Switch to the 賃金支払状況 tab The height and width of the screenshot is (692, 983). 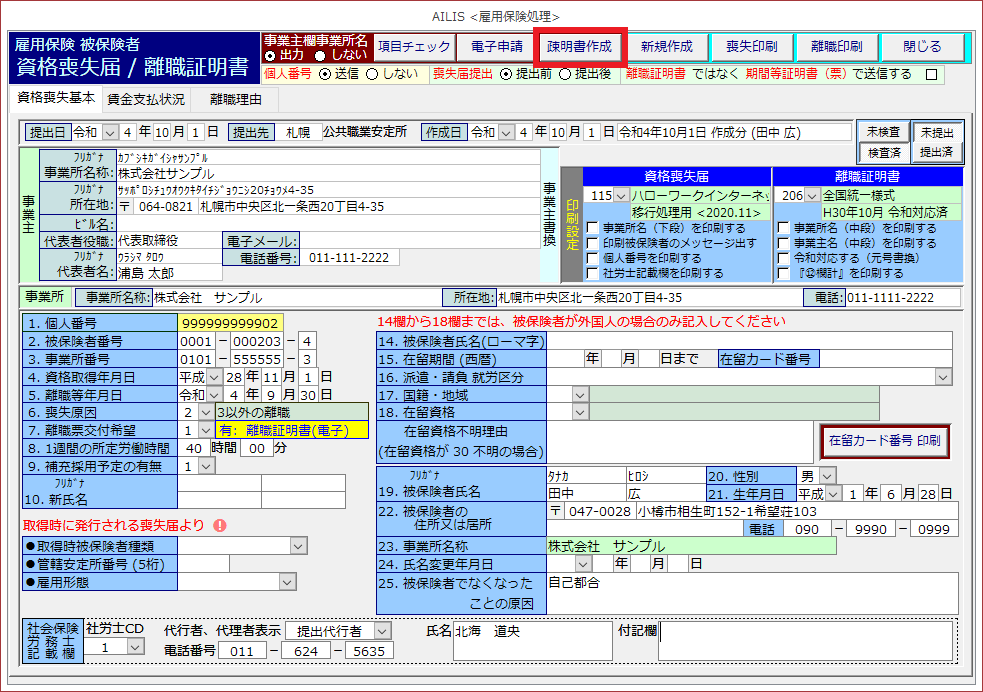point(146,99)
